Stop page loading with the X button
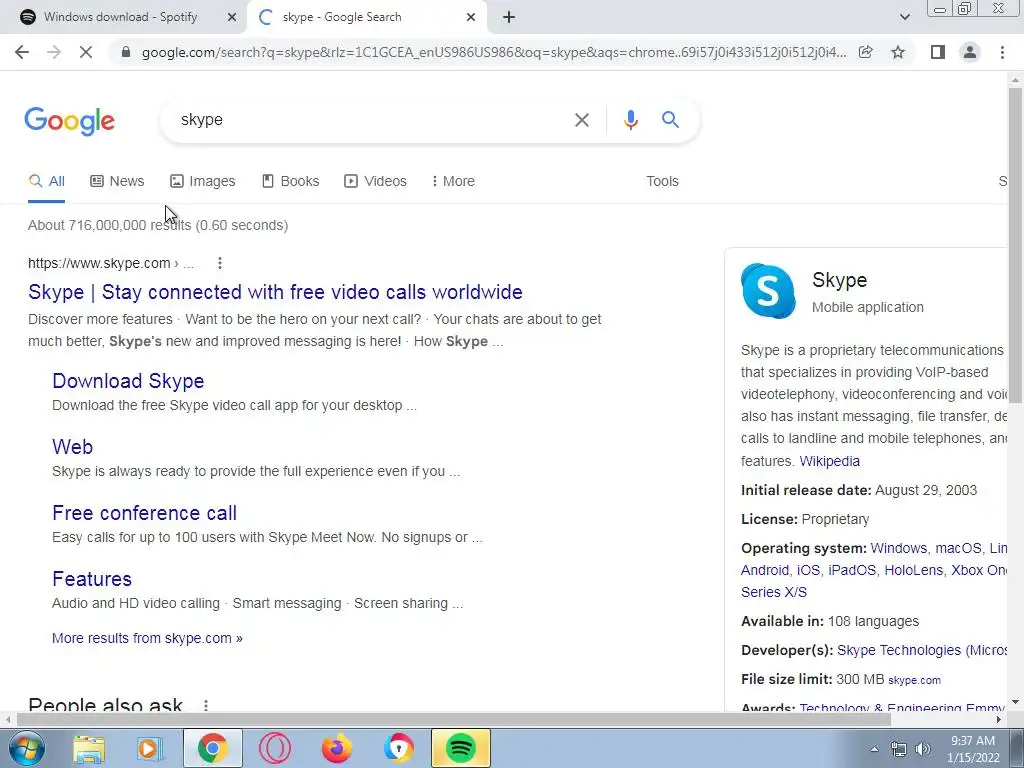The image size is (1024, 768). [x=86, y=52]
